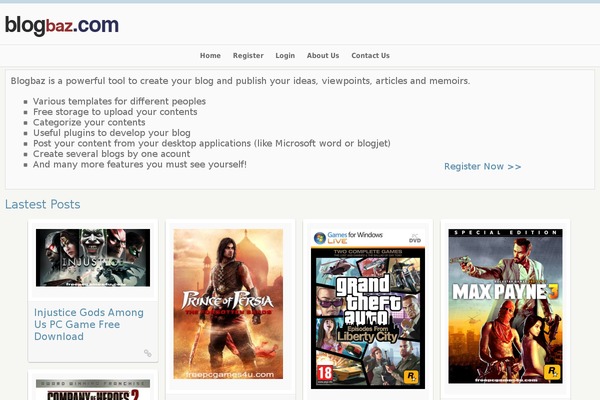
Task: Click the 'Categorize your contents' bullet text
Action: click(89, 122)
